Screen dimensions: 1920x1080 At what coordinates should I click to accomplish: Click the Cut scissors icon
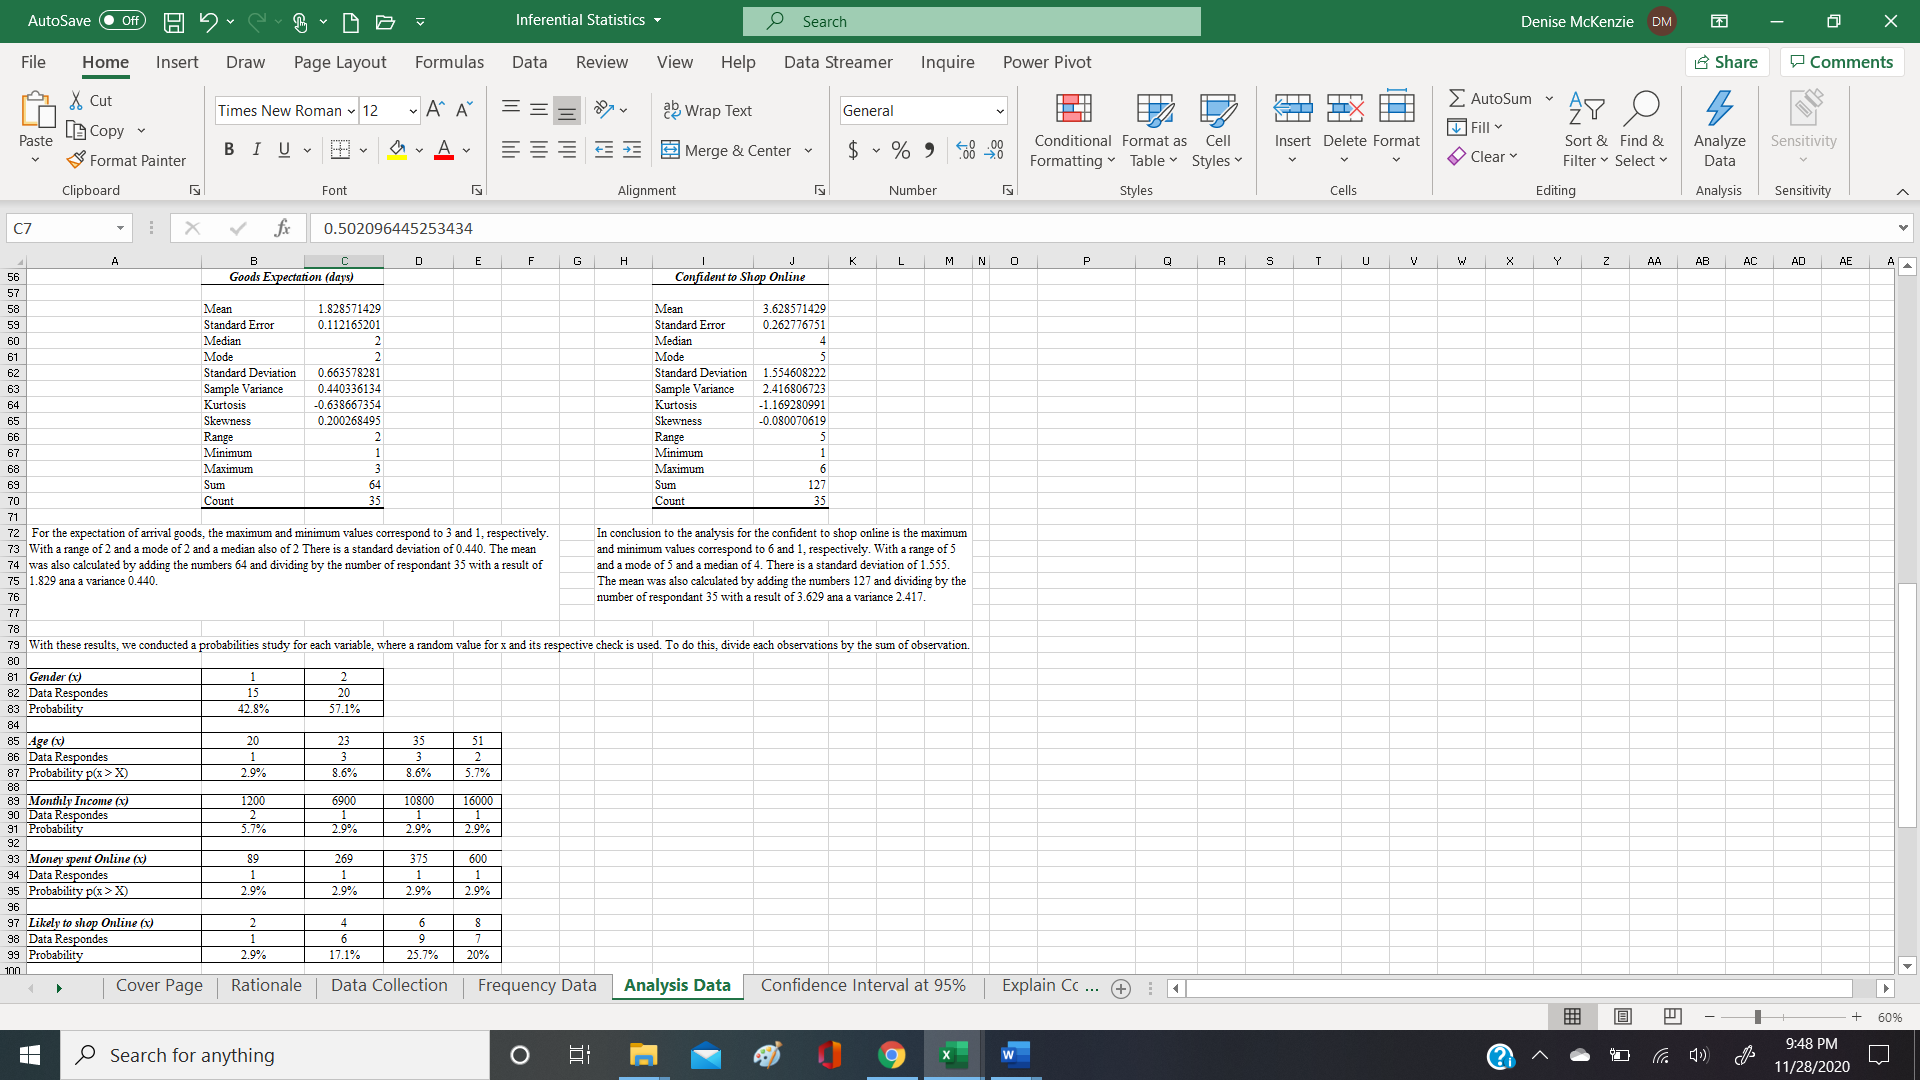pos(76,101)
